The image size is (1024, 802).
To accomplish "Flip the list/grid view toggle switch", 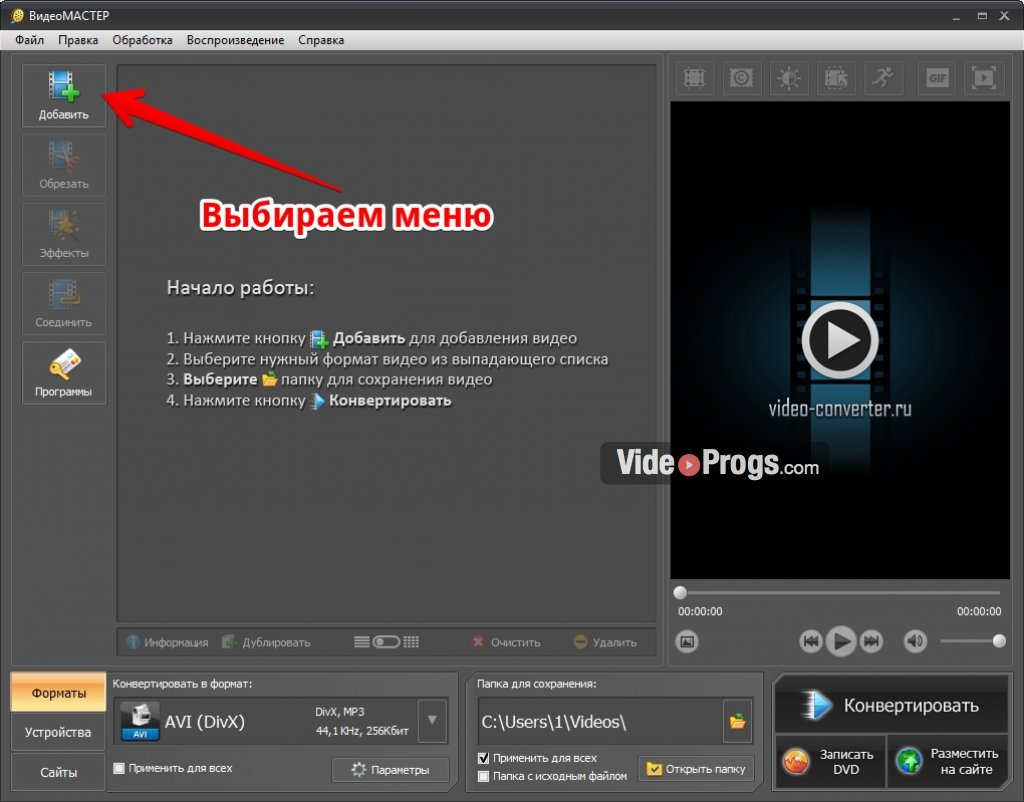I will point(386,642).
